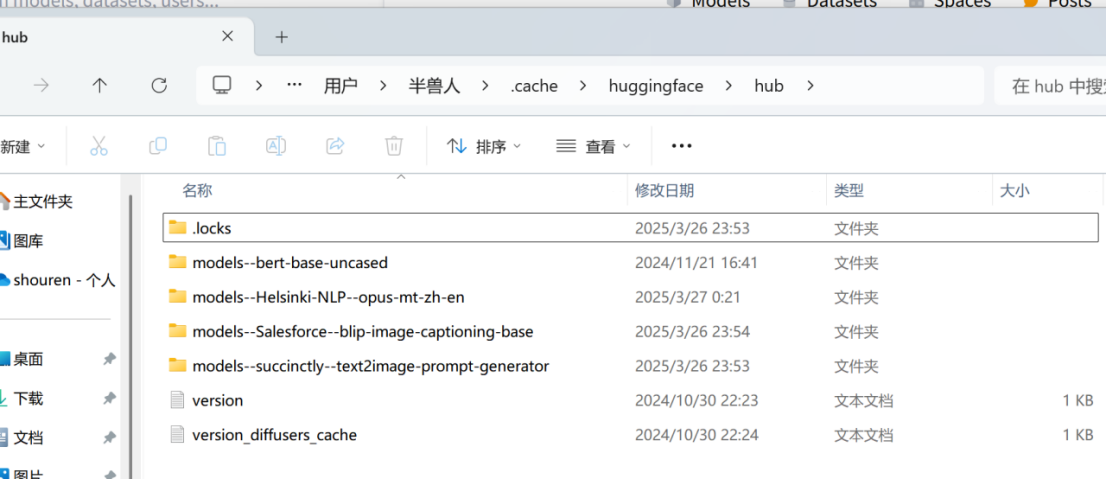This screenshot has width=1107, height=480.
Task: Expand the 新建 new item dropdown
Action: tap(22, 147)
